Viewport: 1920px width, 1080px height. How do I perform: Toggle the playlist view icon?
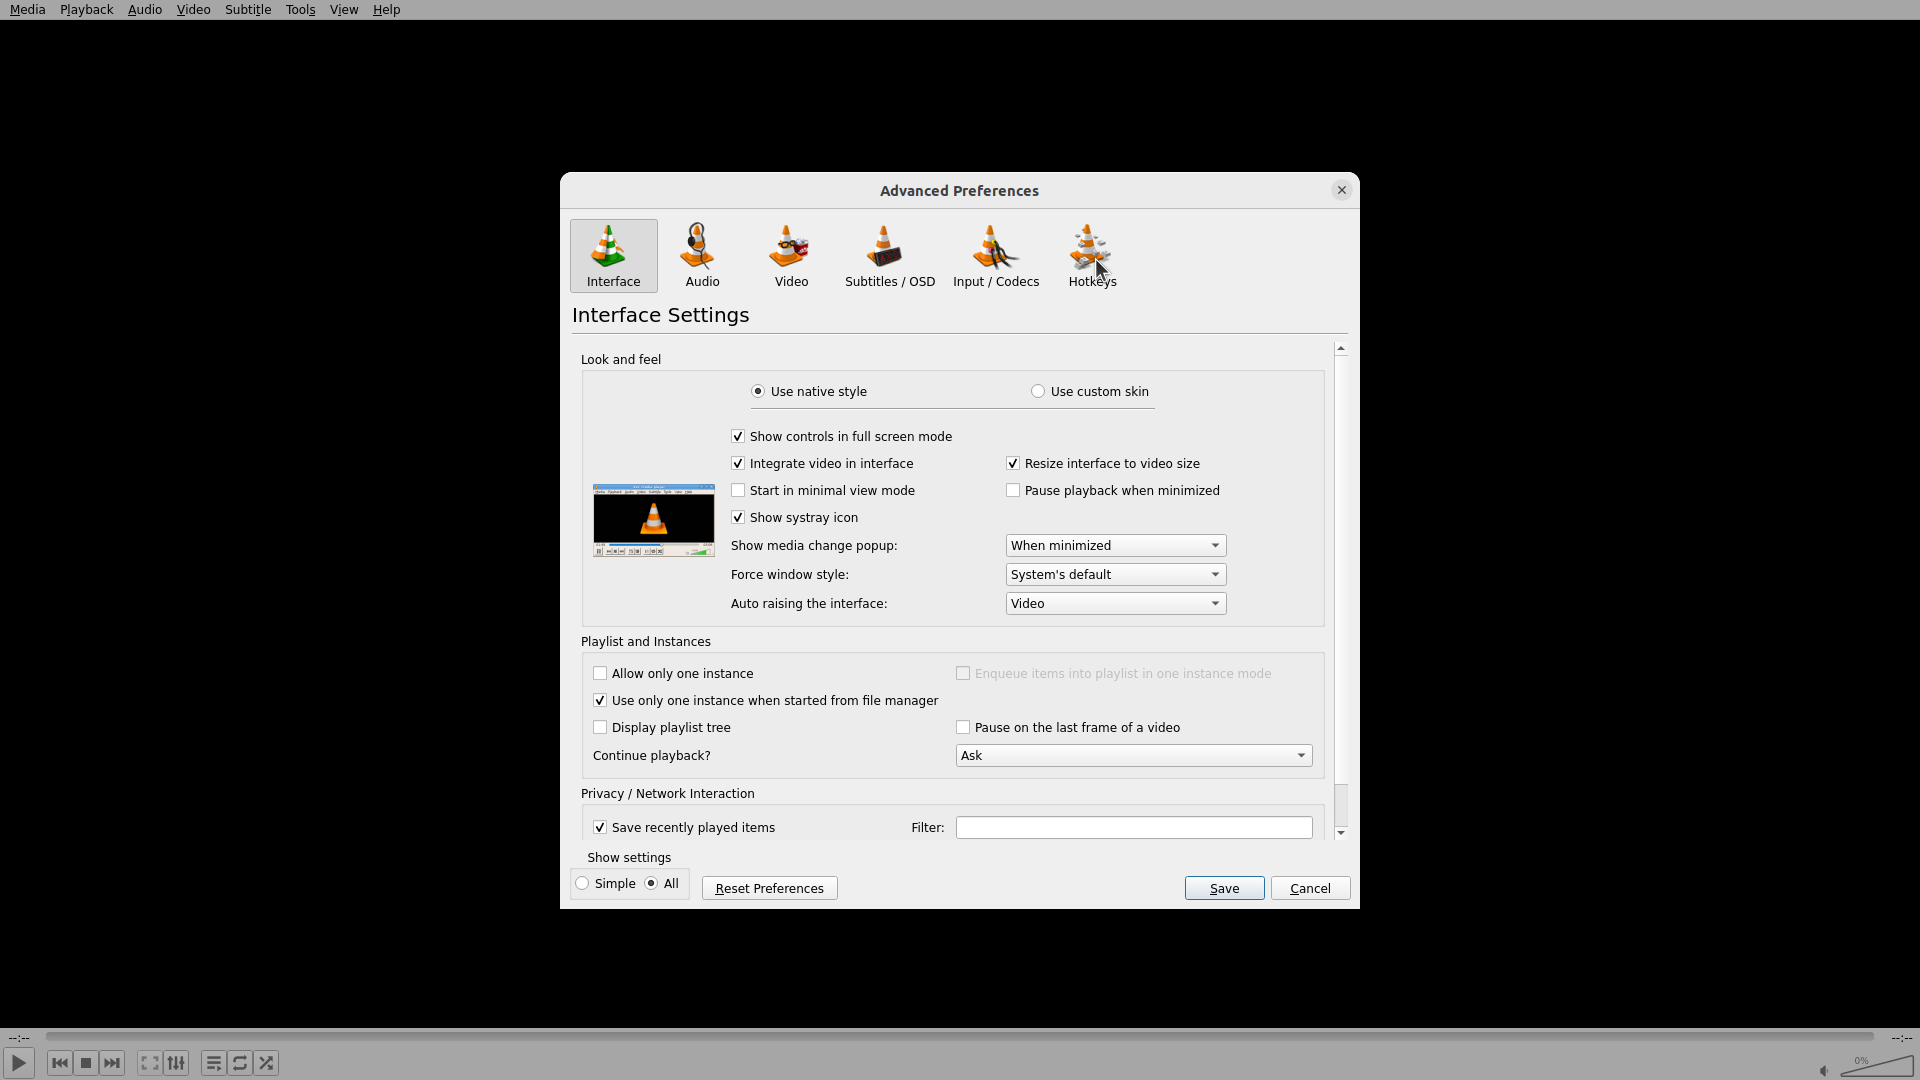pos(213,1063)
